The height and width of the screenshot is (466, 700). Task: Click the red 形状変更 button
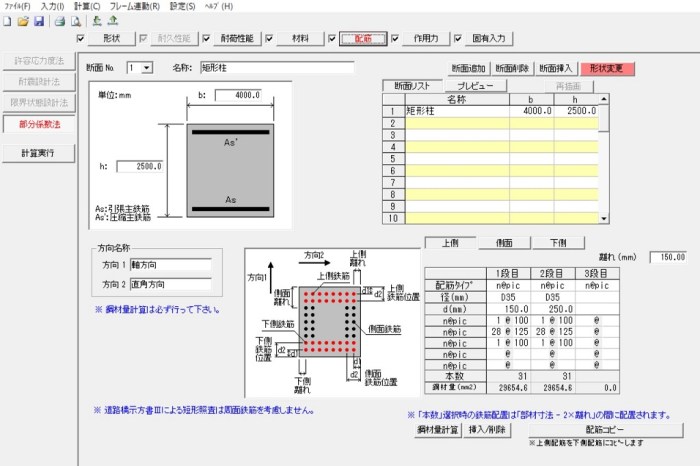coord(607,68)
